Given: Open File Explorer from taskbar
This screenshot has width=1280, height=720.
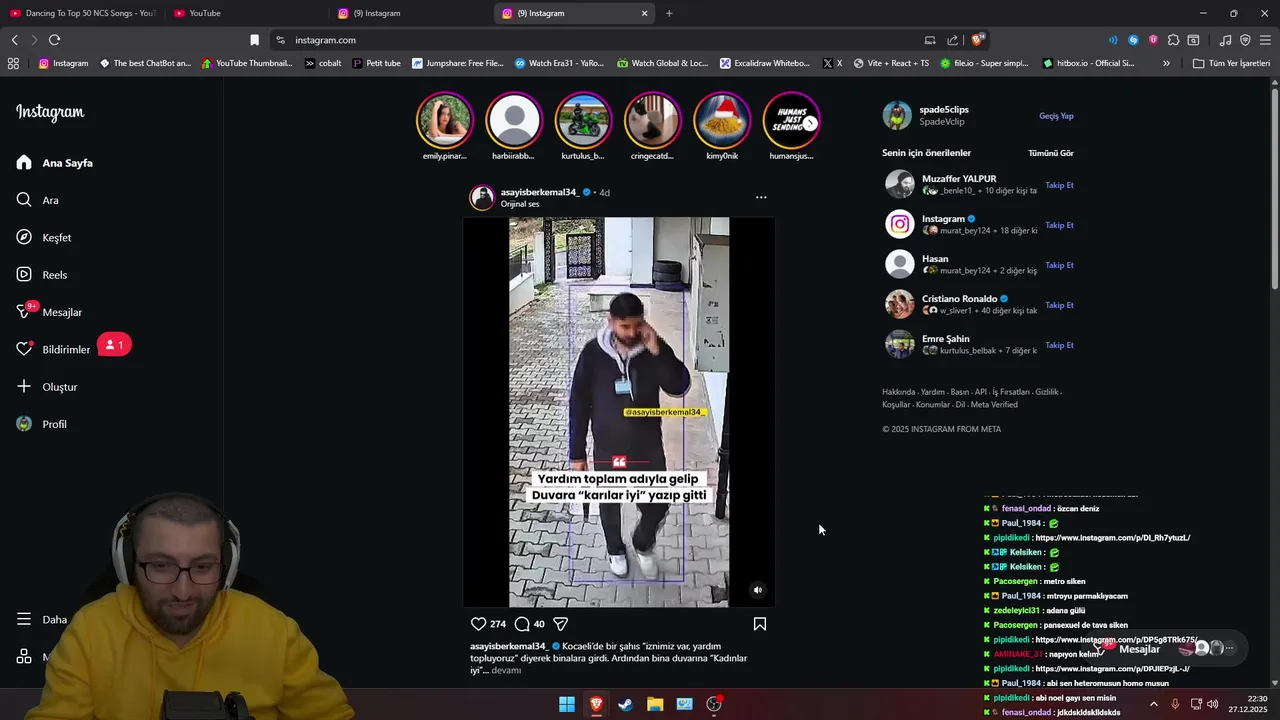Looking at the screenshot, I should [655, 704].
